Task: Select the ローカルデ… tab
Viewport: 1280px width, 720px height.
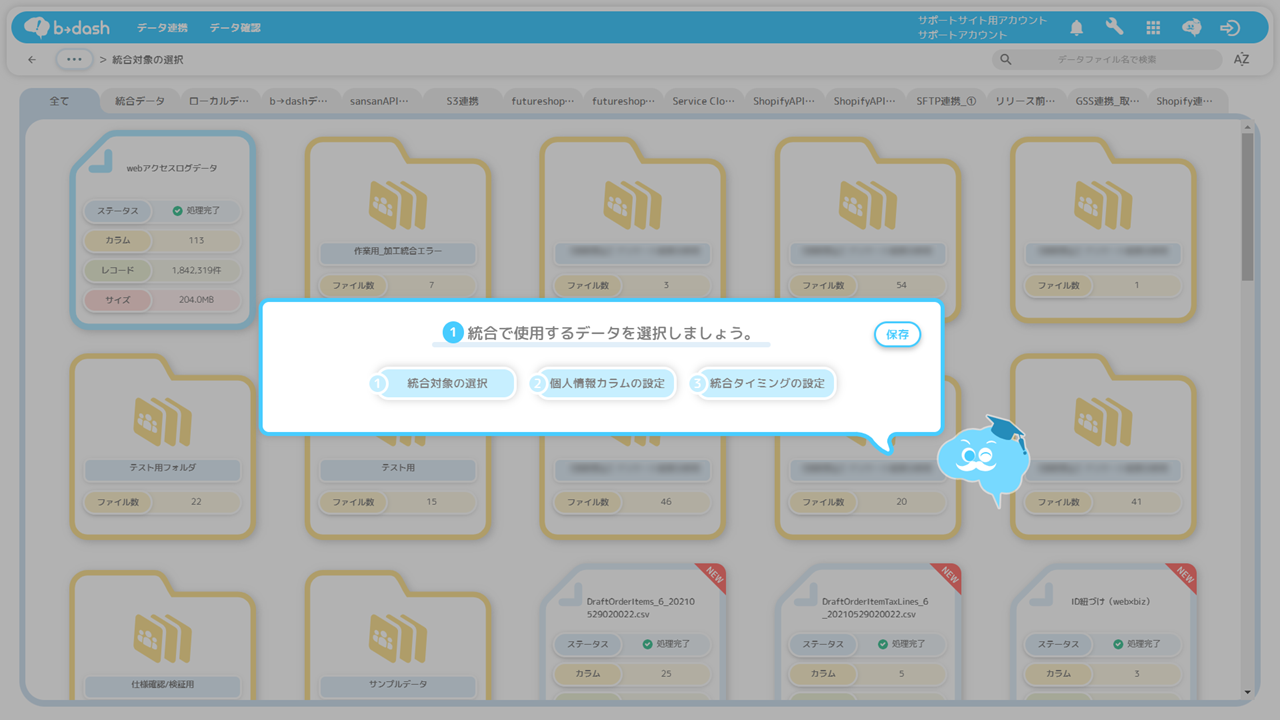Action: click(x=219, y=101)
